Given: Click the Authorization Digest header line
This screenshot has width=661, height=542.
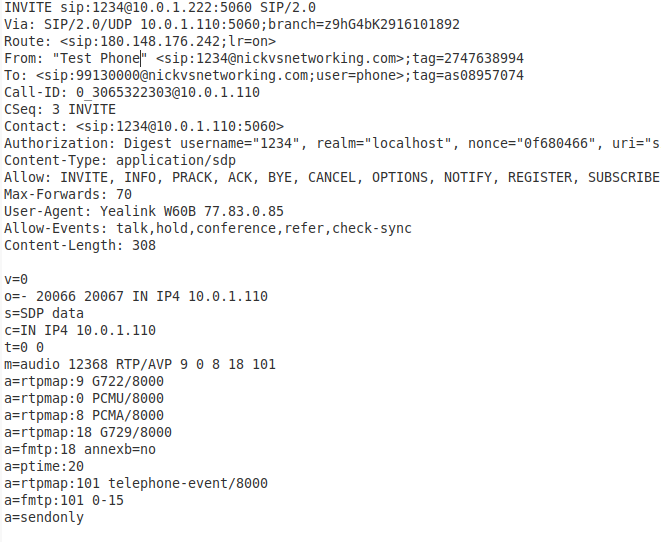Looking at the screenshot, I should click(x=332, y=143).
